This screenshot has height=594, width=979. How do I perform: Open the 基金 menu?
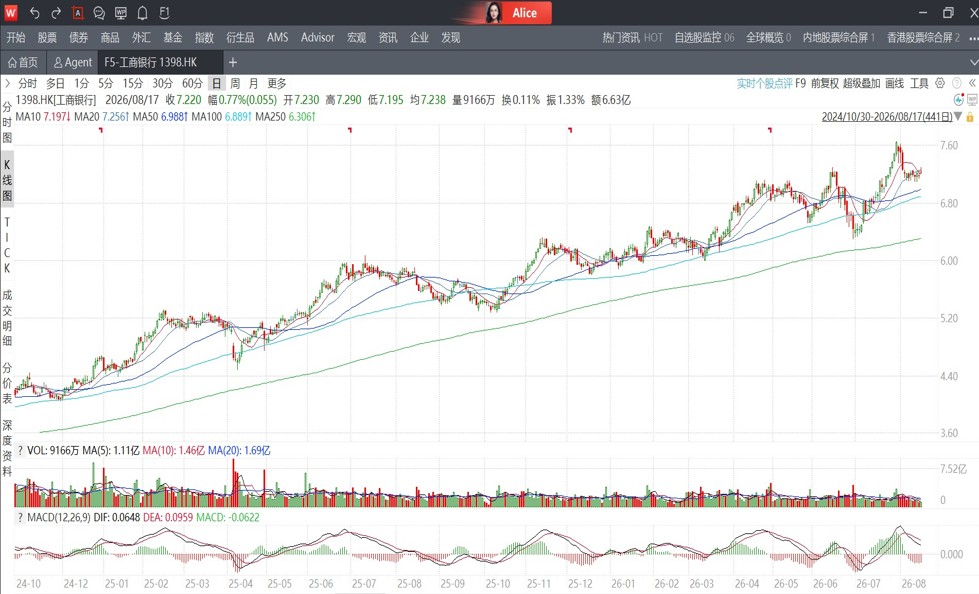click(x=172, y=37)
